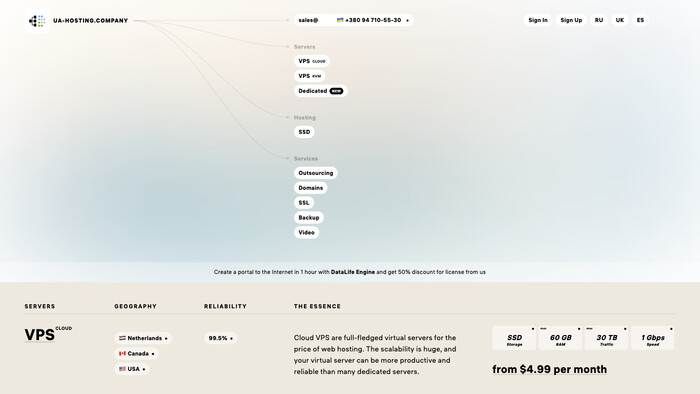Click the USA flag icon
This screenshot has width=700, height=394.
click(122, 369)
